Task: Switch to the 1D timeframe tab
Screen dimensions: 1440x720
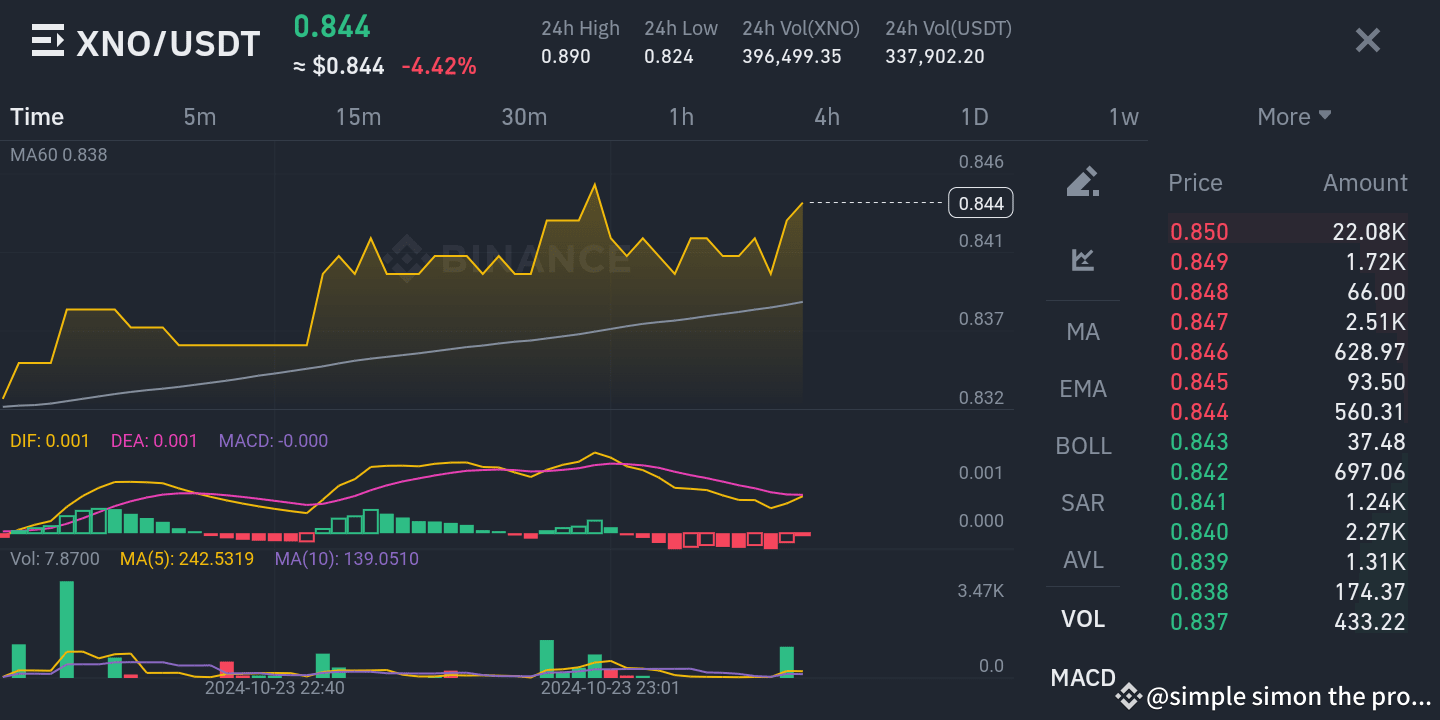Action: [974, 116]
